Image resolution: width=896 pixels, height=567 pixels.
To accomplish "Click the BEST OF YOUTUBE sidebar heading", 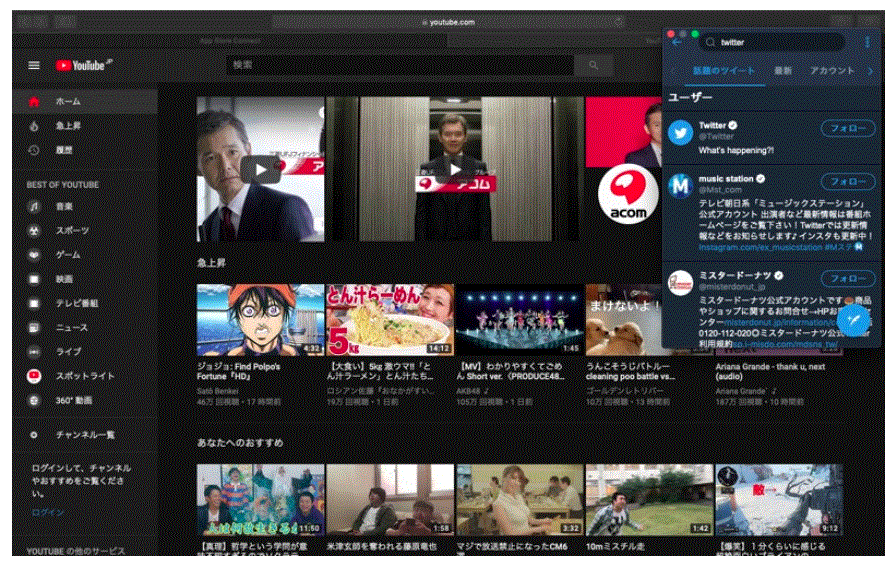I will click(x=62, y=185).
